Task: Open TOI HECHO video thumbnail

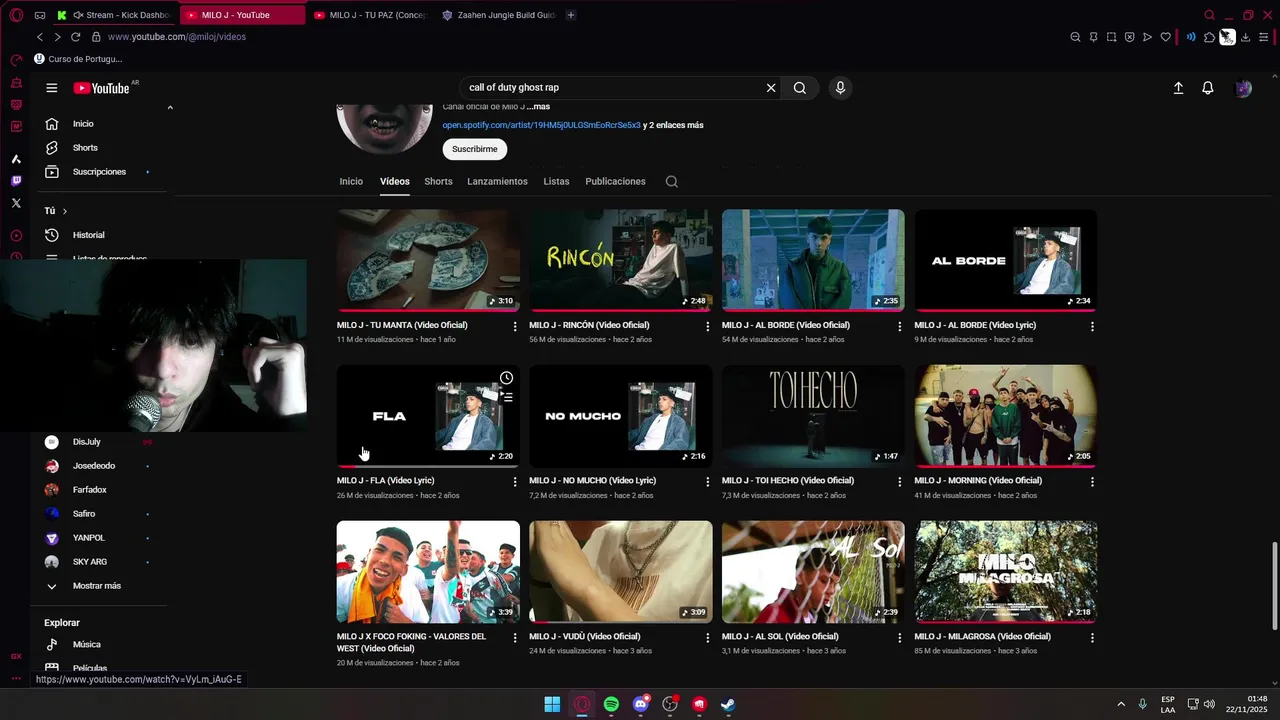Action: point(813,416)
